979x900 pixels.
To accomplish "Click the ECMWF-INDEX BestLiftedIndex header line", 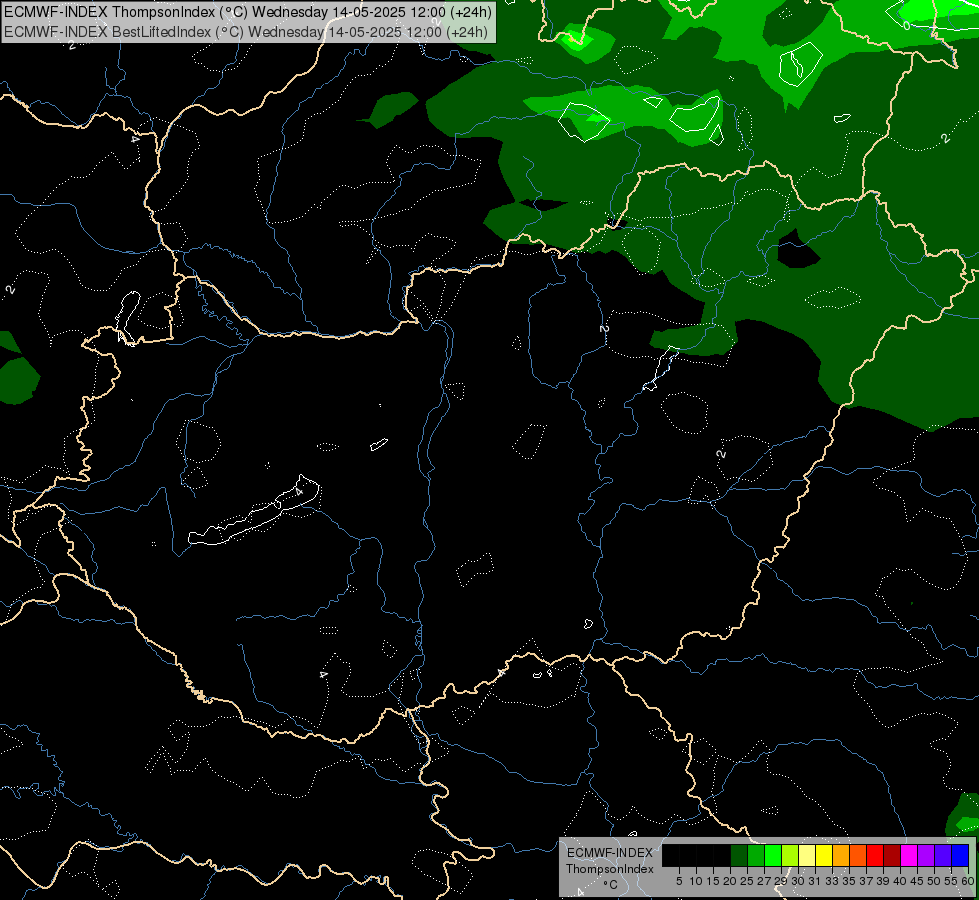I will 246,31.
